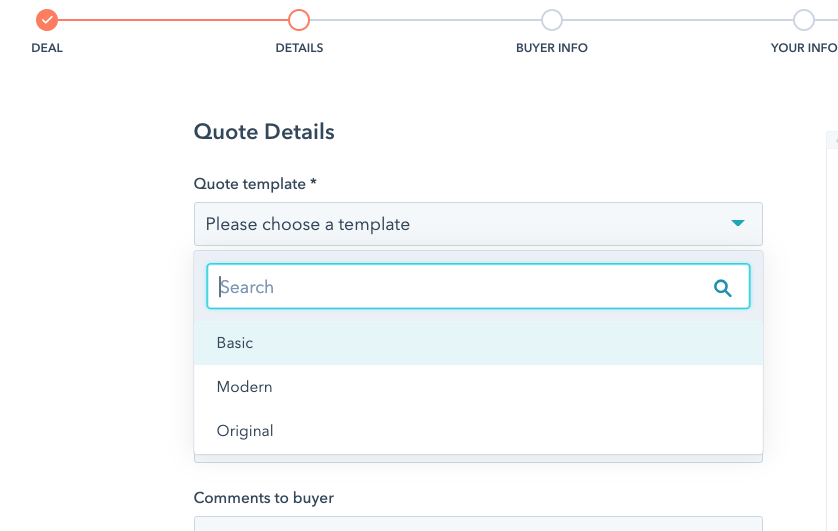Image resolution: width=838 pixels, height=531 pixels.
Task: Click the field edge below the template list
Action: [478, 459]
